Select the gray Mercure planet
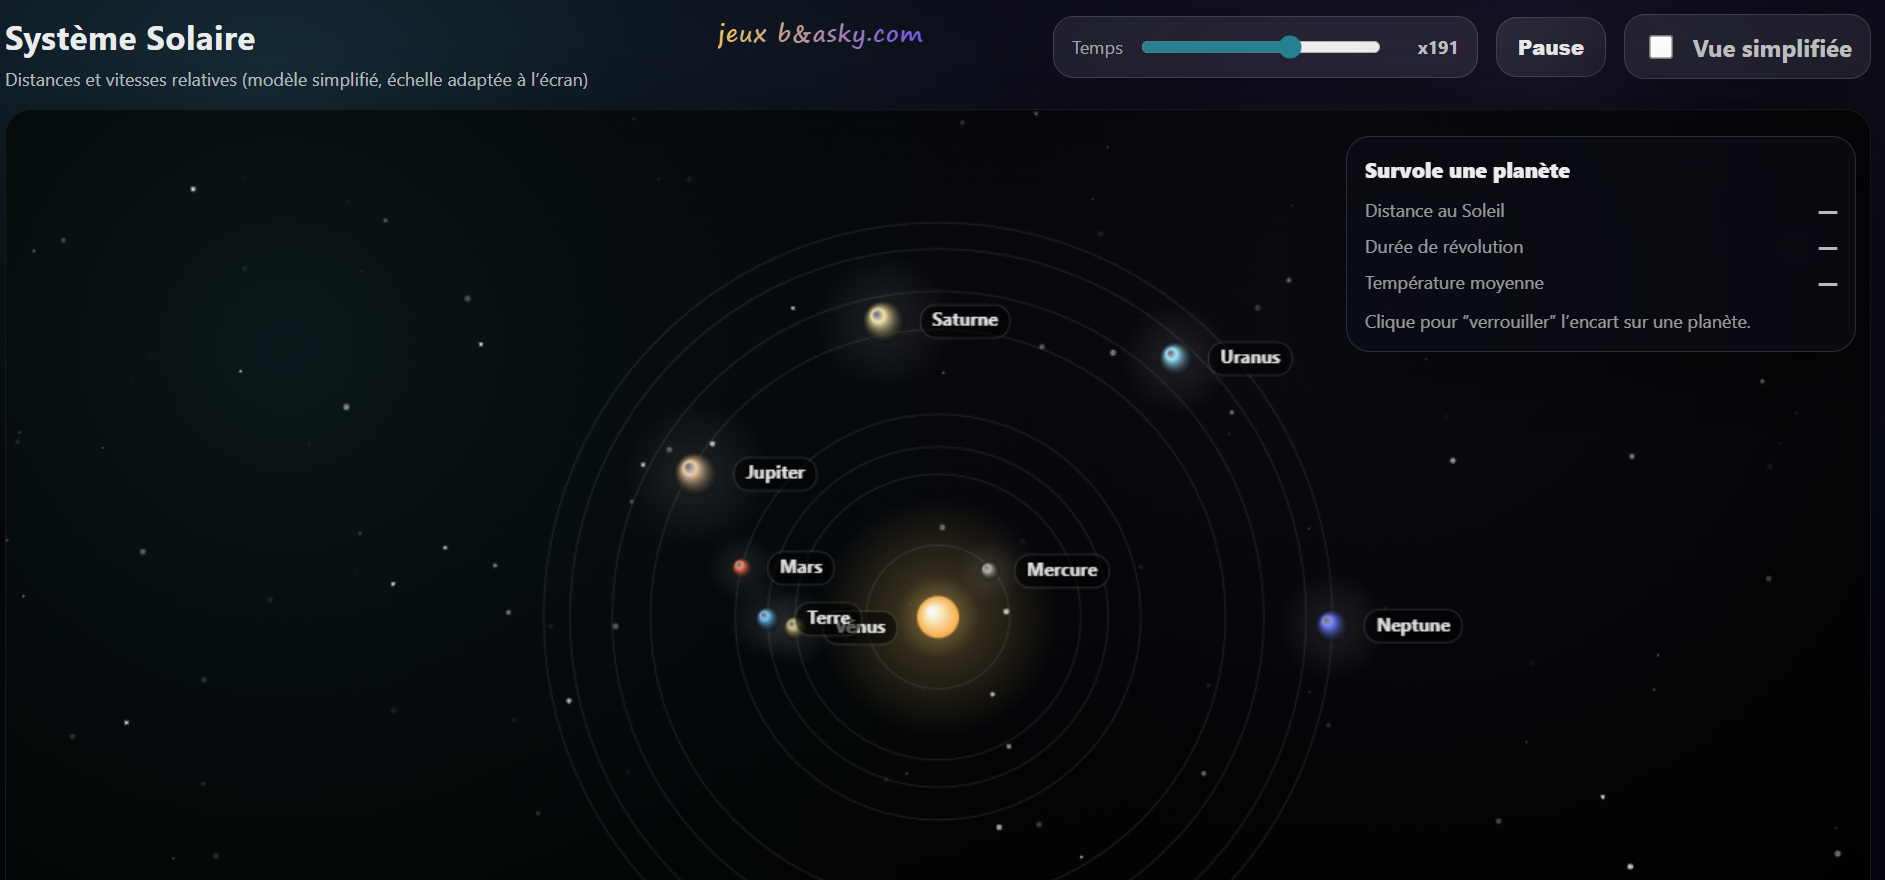1885x880 pixels. coord(988,570)
